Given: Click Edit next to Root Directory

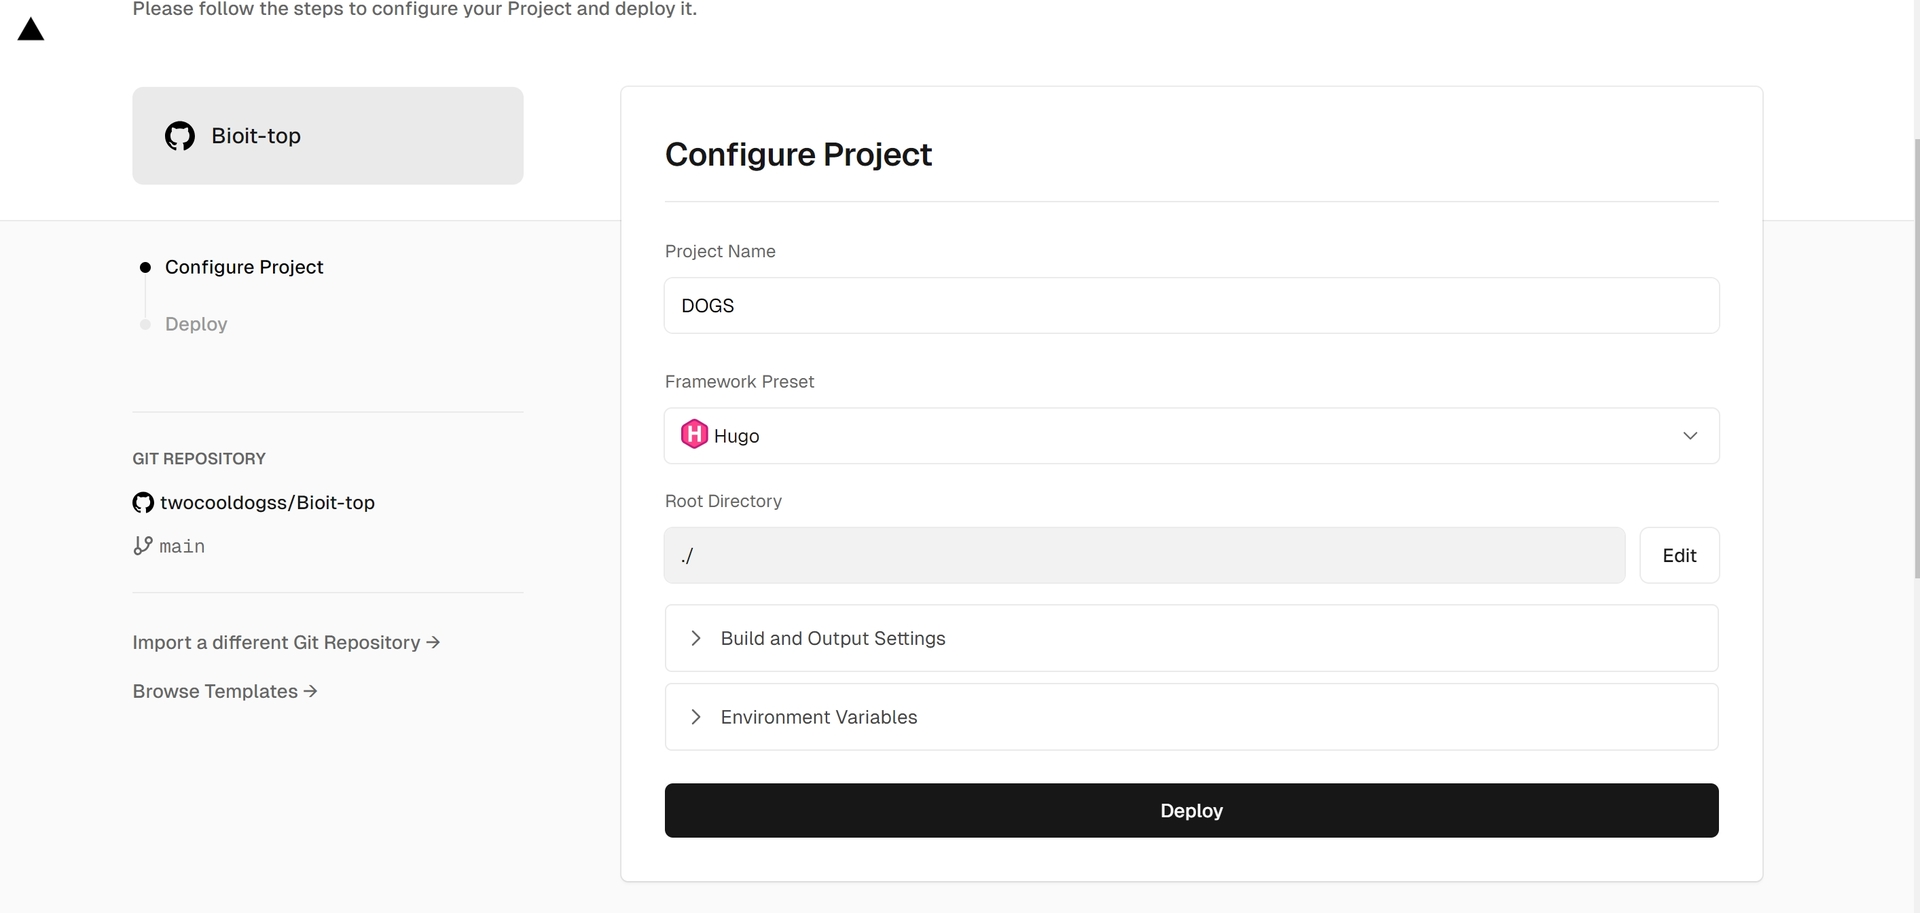Looking at the screenshot, I should coord(1679,555).
